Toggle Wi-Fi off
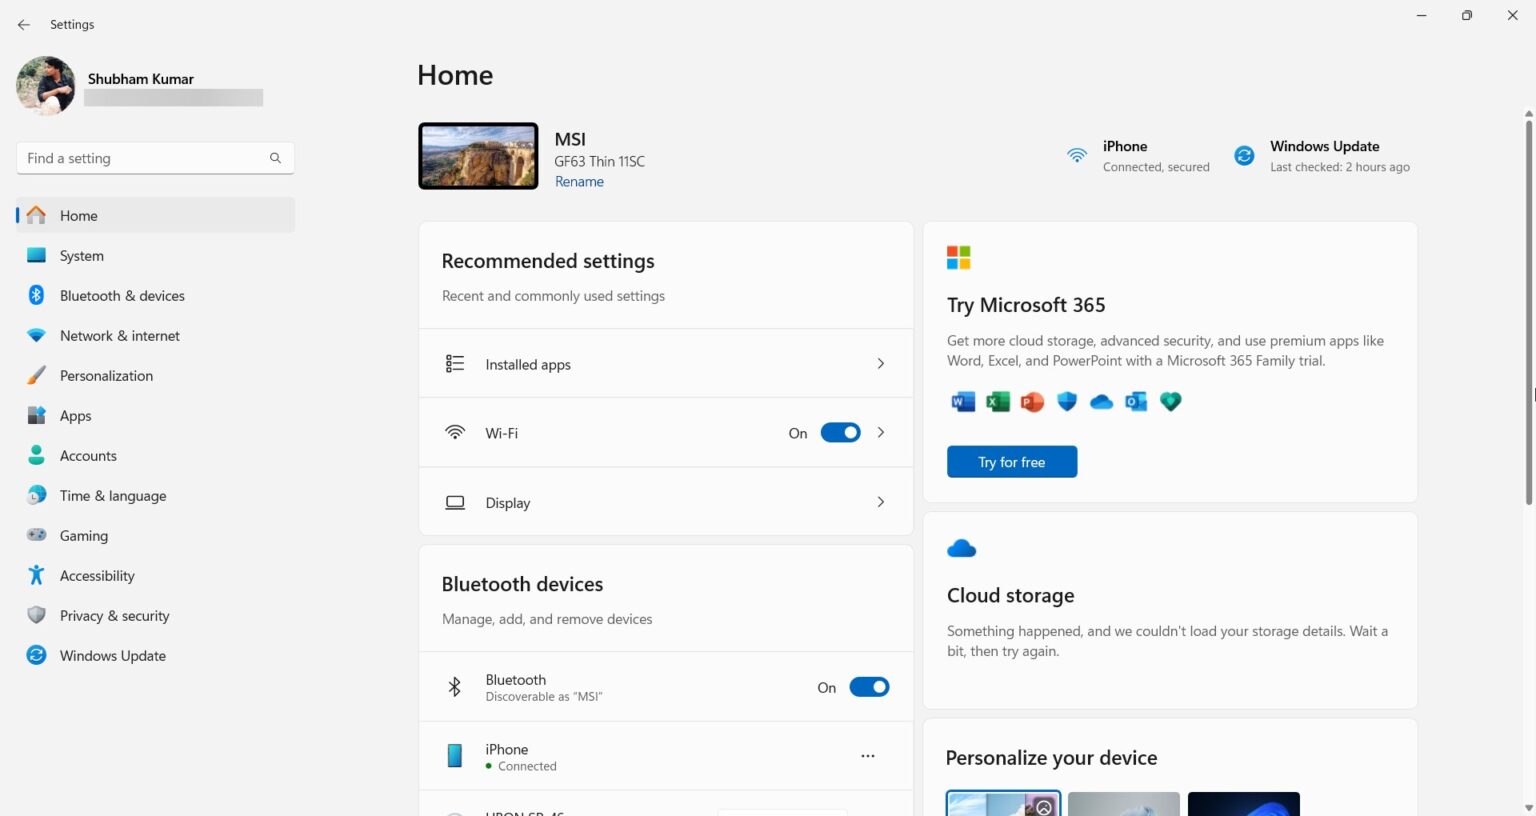Image resolution: width=1536 pixels, height=816 pixels. tap(840, 432)
